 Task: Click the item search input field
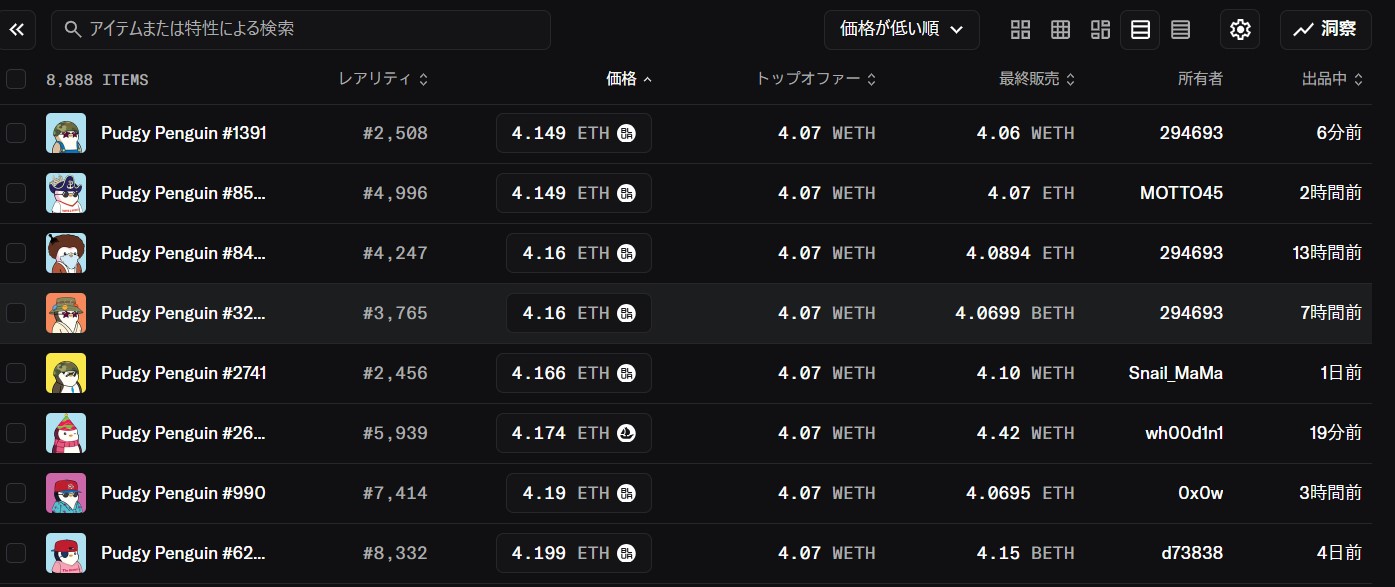point(300,29)
